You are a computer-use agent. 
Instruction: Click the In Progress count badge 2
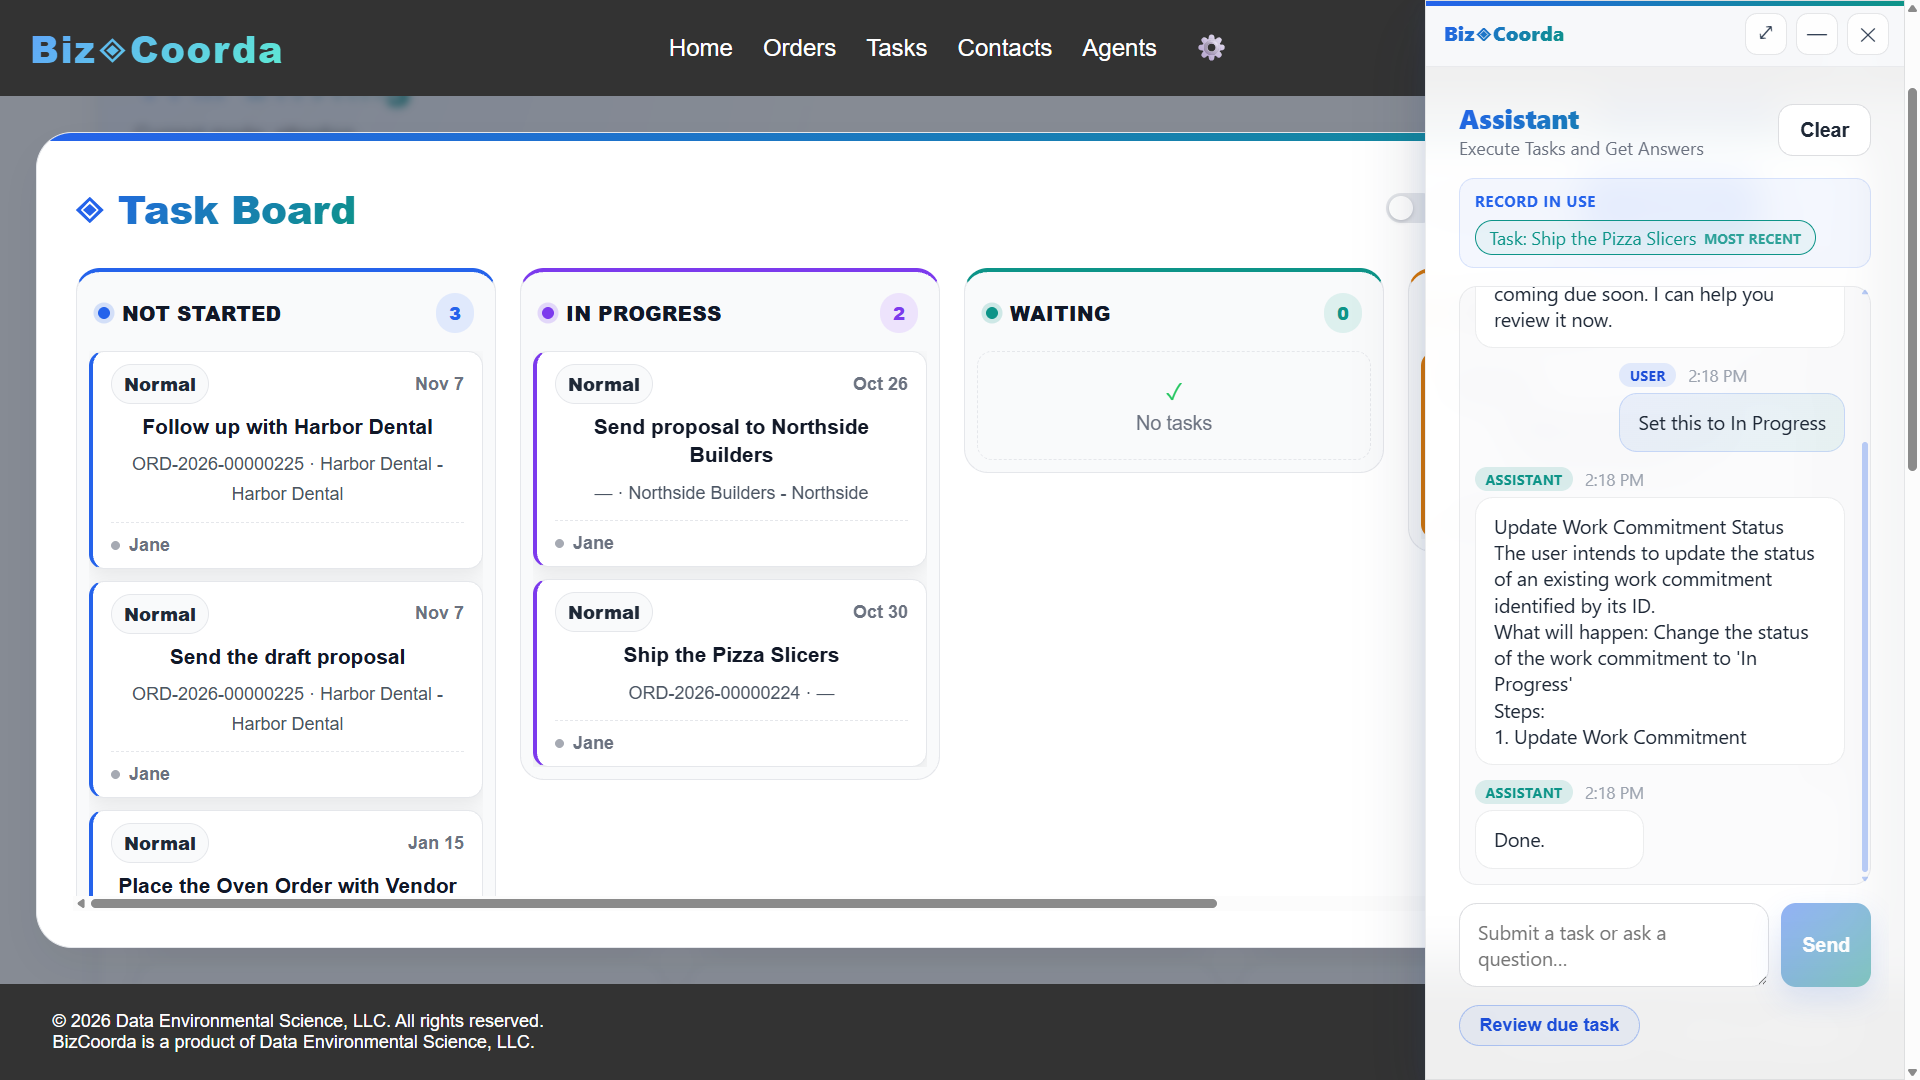pos(899,313)
